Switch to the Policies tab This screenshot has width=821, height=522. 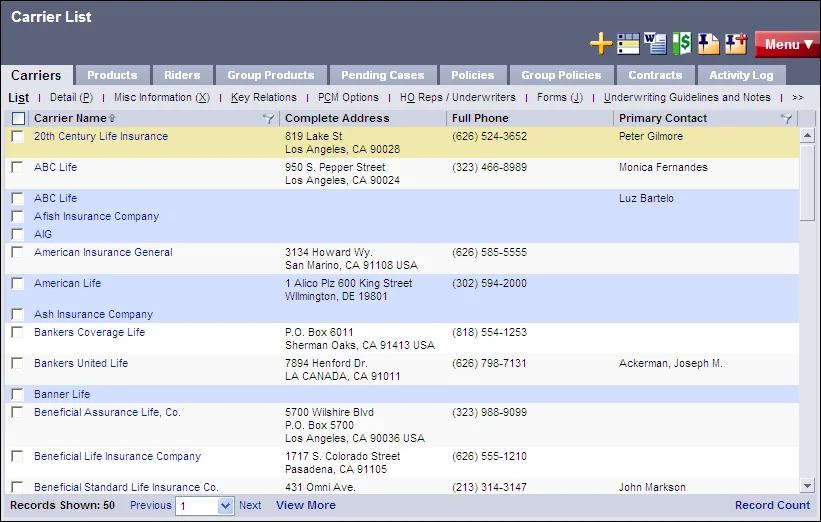(x=473, y=75)
